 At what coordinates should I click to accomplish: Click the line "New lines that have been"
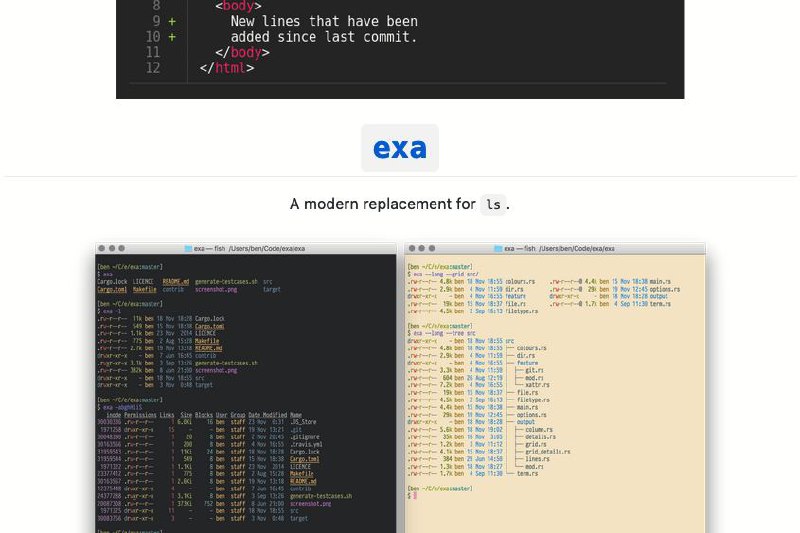click(324, 21)
